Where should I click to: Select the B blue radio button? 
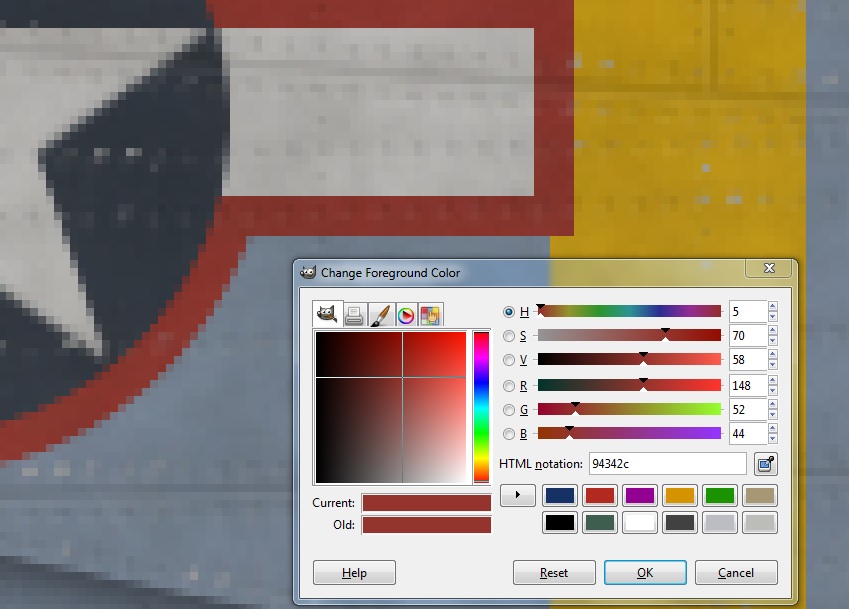pos(508,434)
